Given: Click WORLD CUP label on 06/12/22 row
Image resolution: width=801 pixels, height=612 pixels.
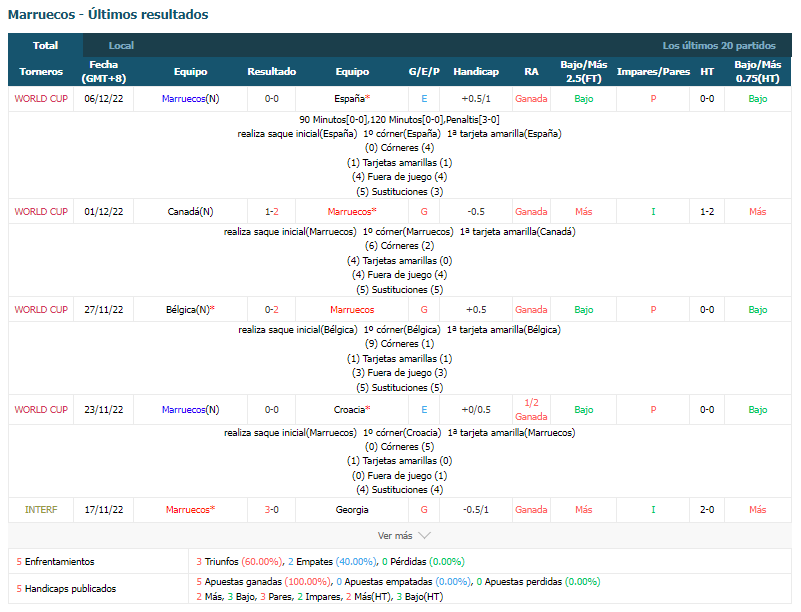Looking at the screenshot, I should (x=41, y=99).
